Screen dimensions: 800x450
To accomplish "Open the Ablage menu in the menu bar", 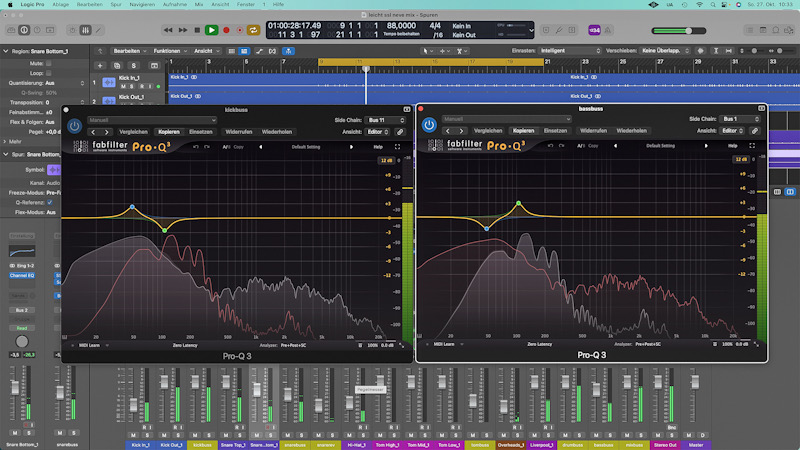I will point(61,5).
